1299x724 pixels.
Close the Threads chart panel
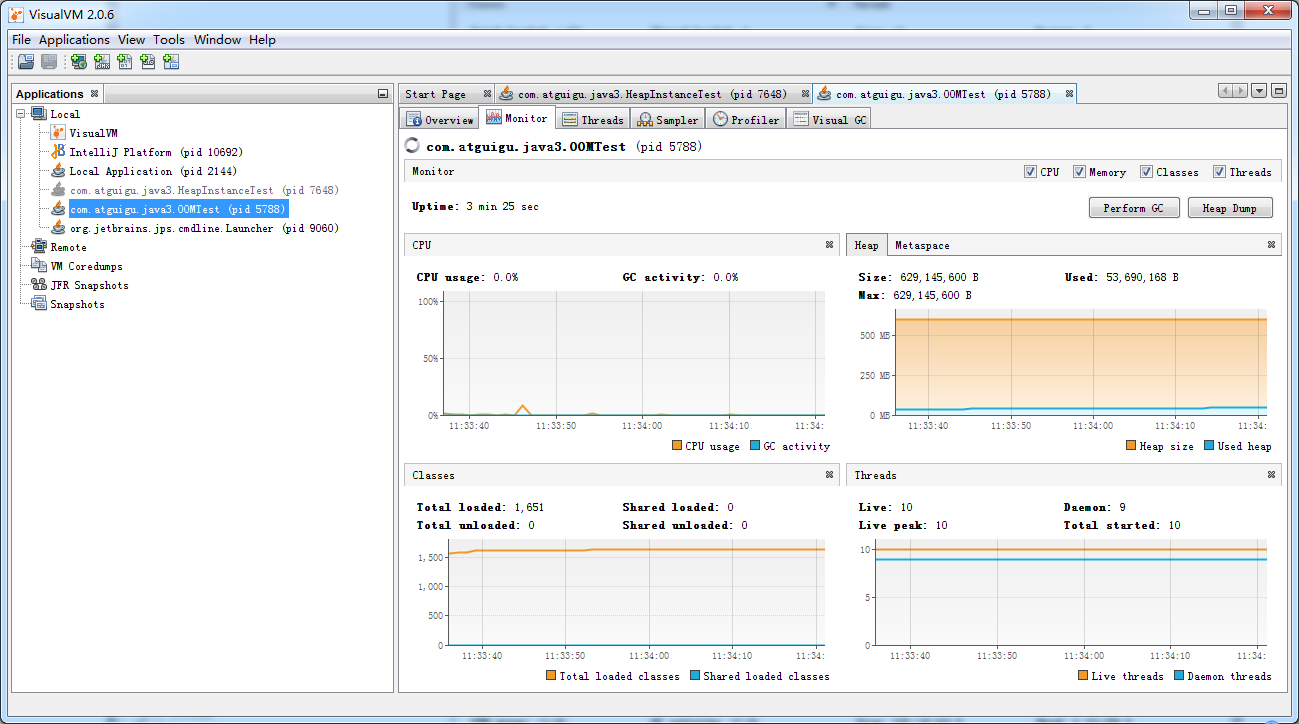[1271, 475]
